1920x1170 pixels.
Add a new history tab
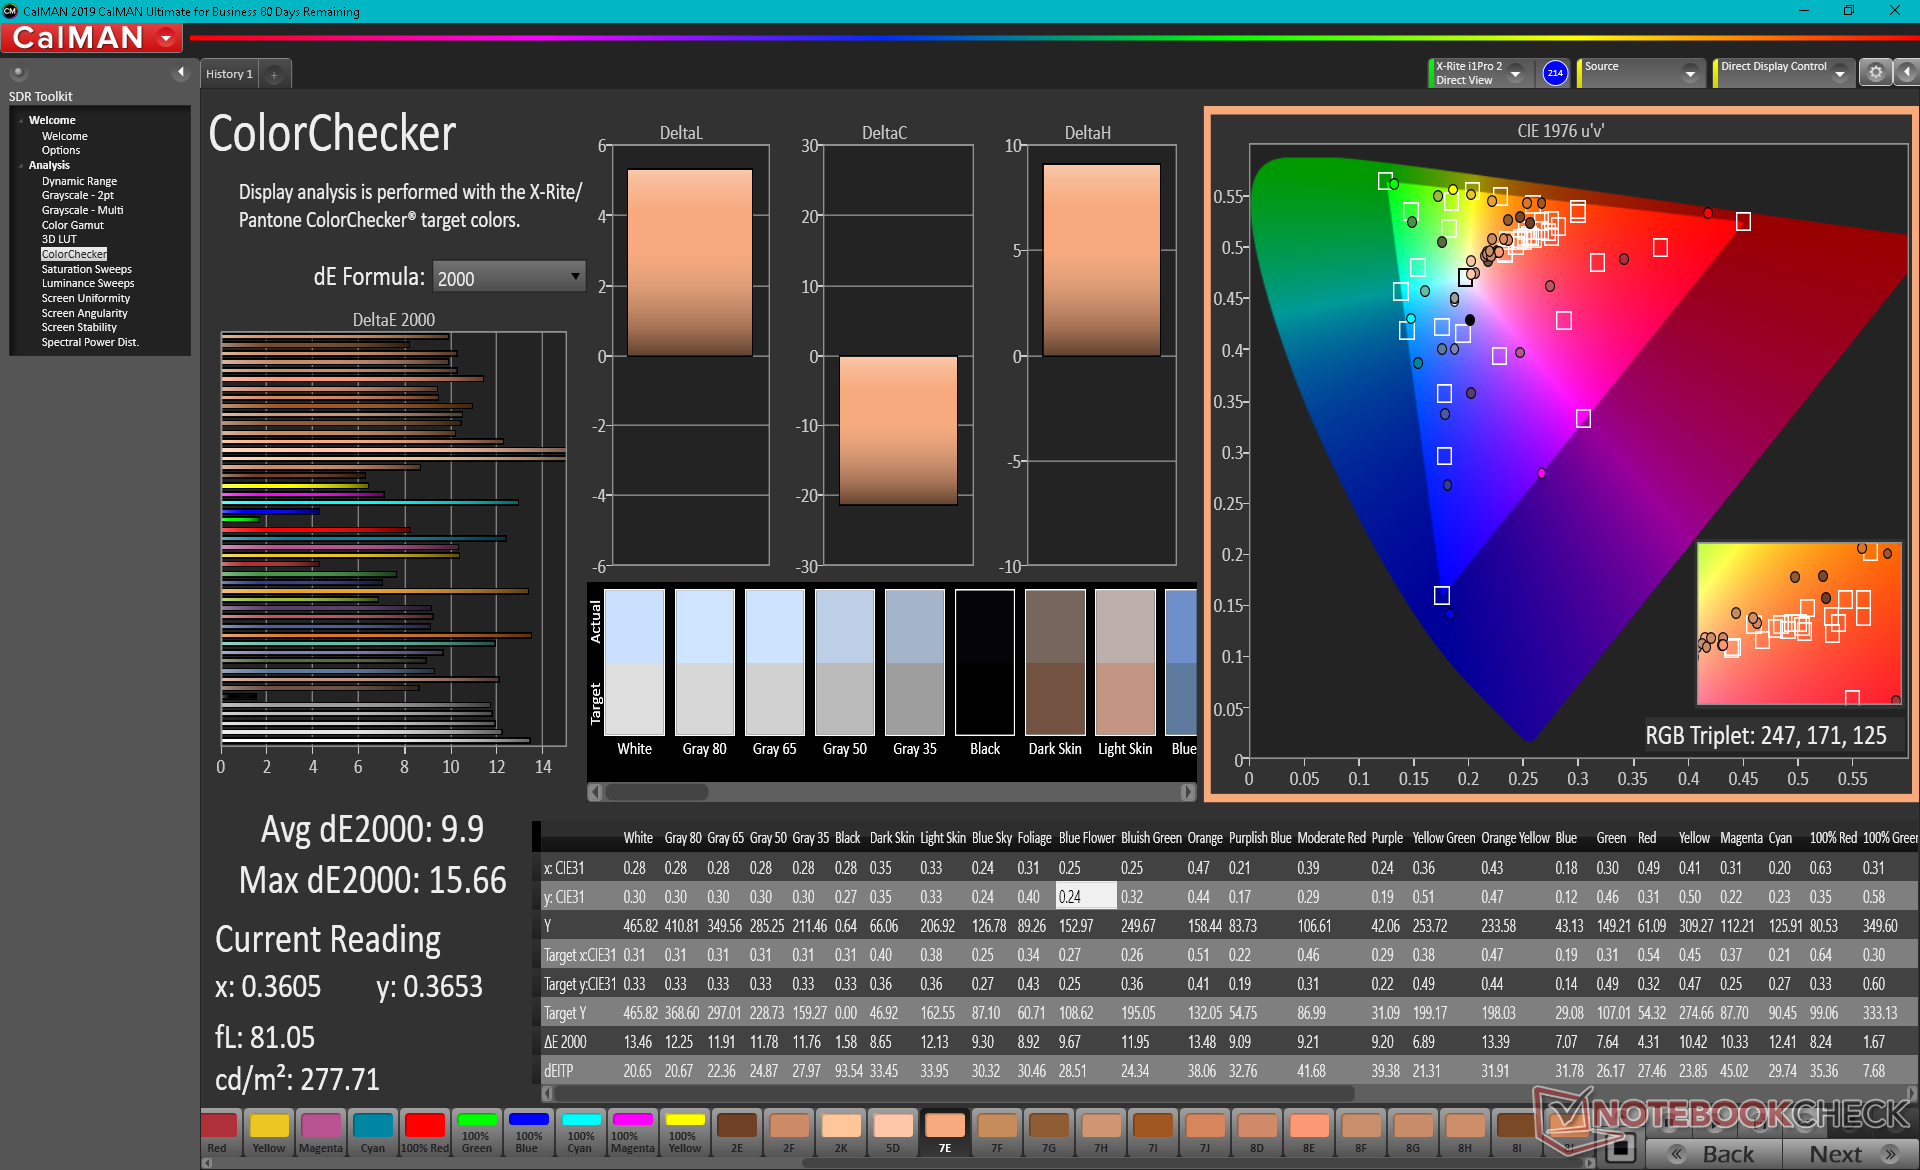[x=274, y=75]
